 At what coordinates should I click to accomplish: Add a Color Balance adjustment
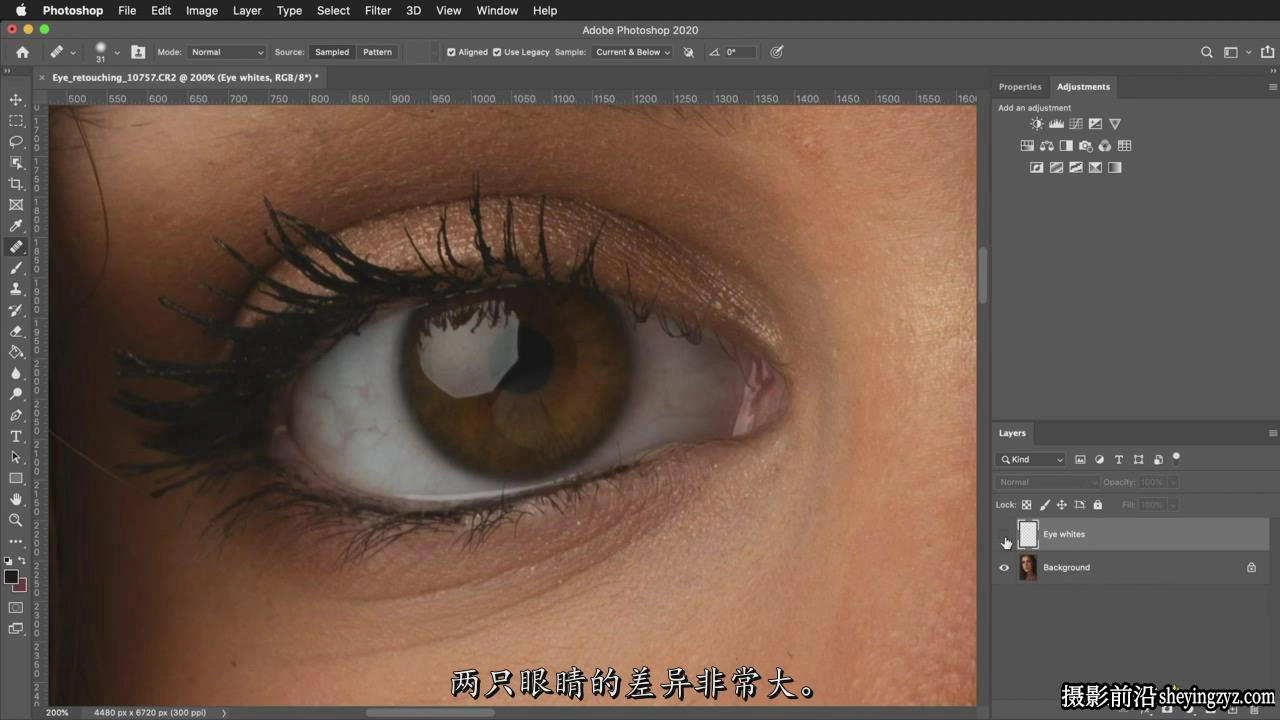[1046, 146]
